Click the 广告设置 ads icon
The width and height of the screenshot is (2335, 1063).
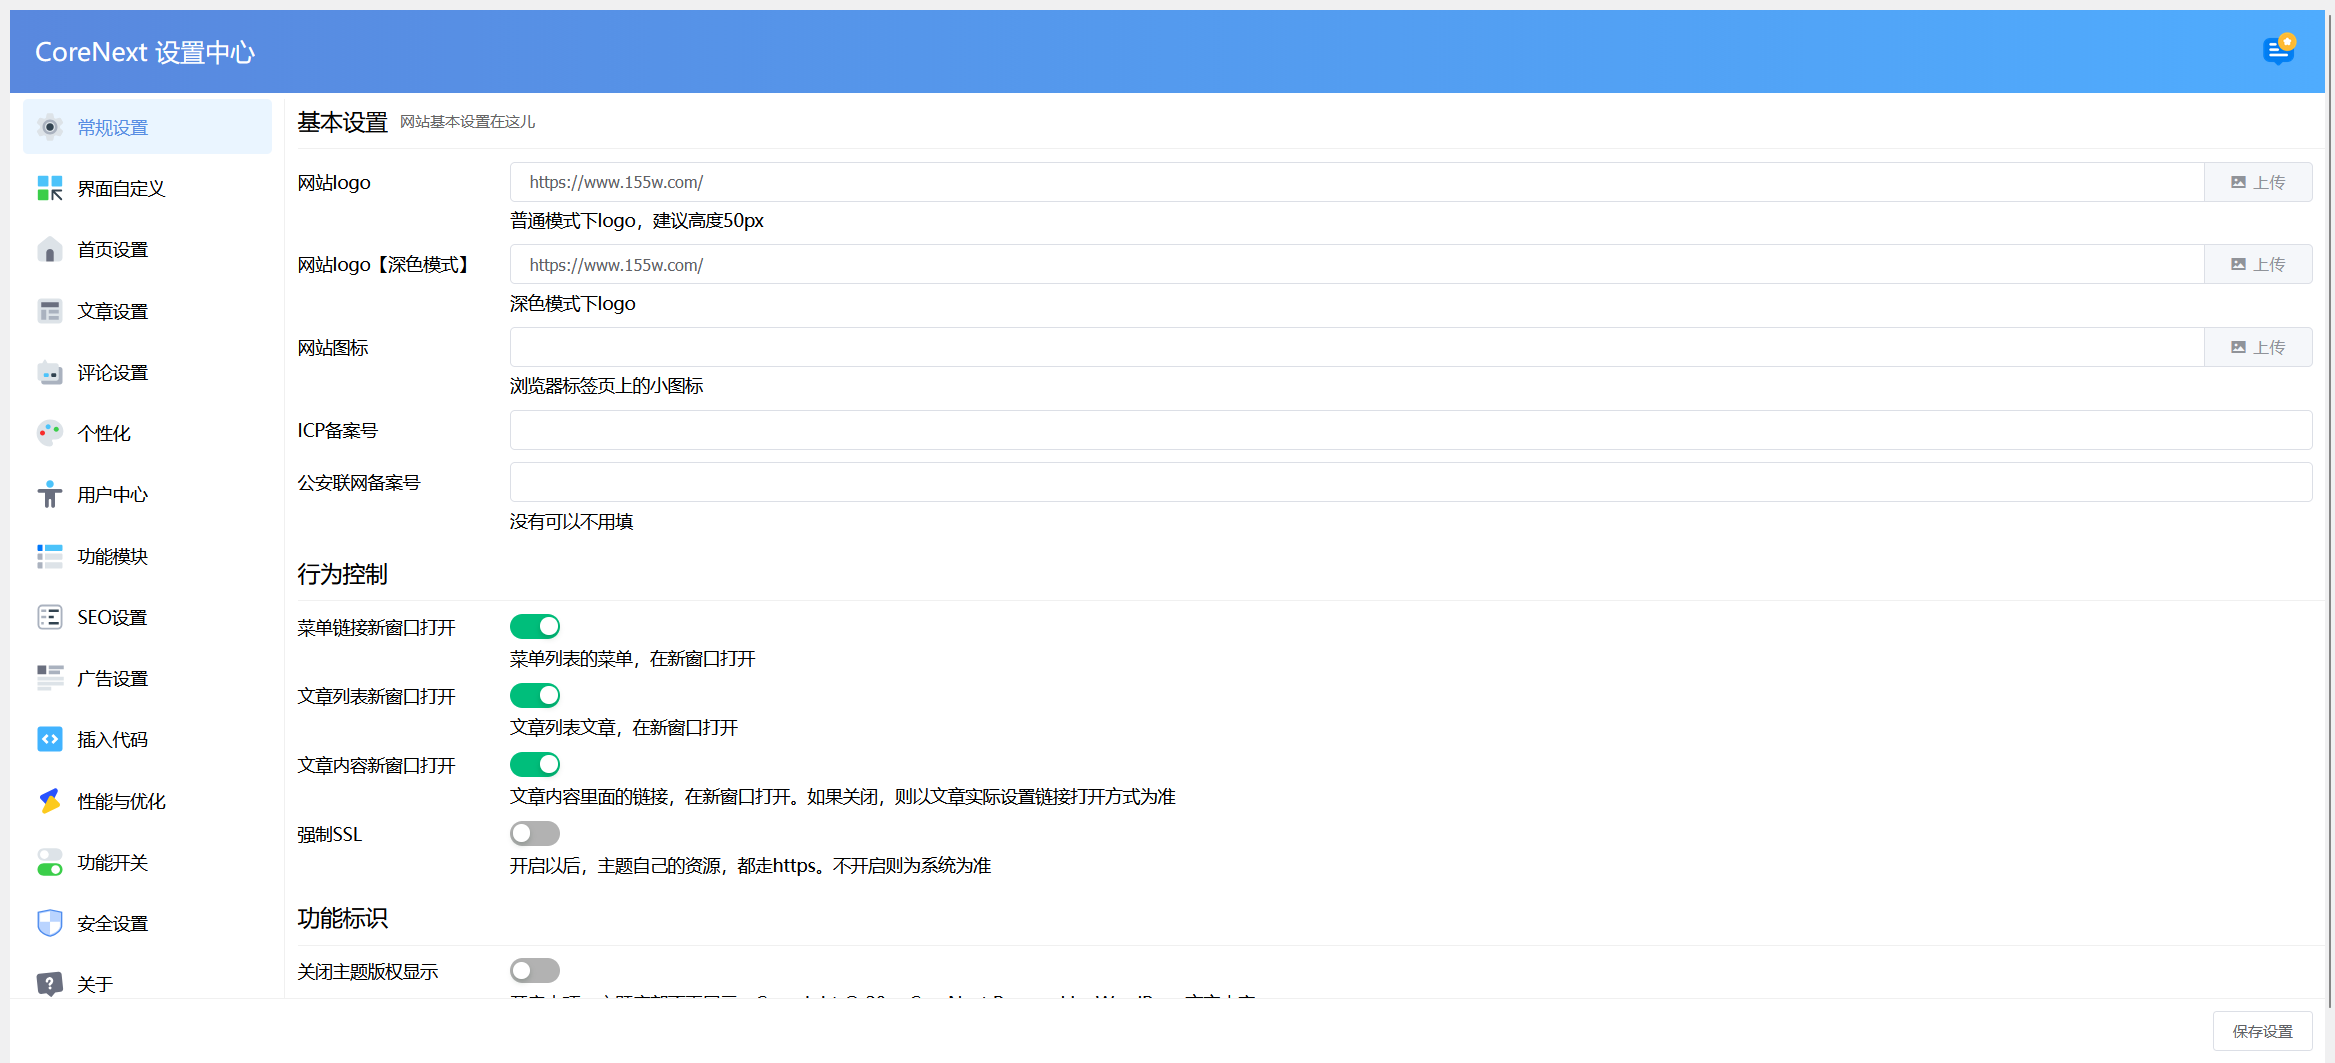tap(50, 678)
